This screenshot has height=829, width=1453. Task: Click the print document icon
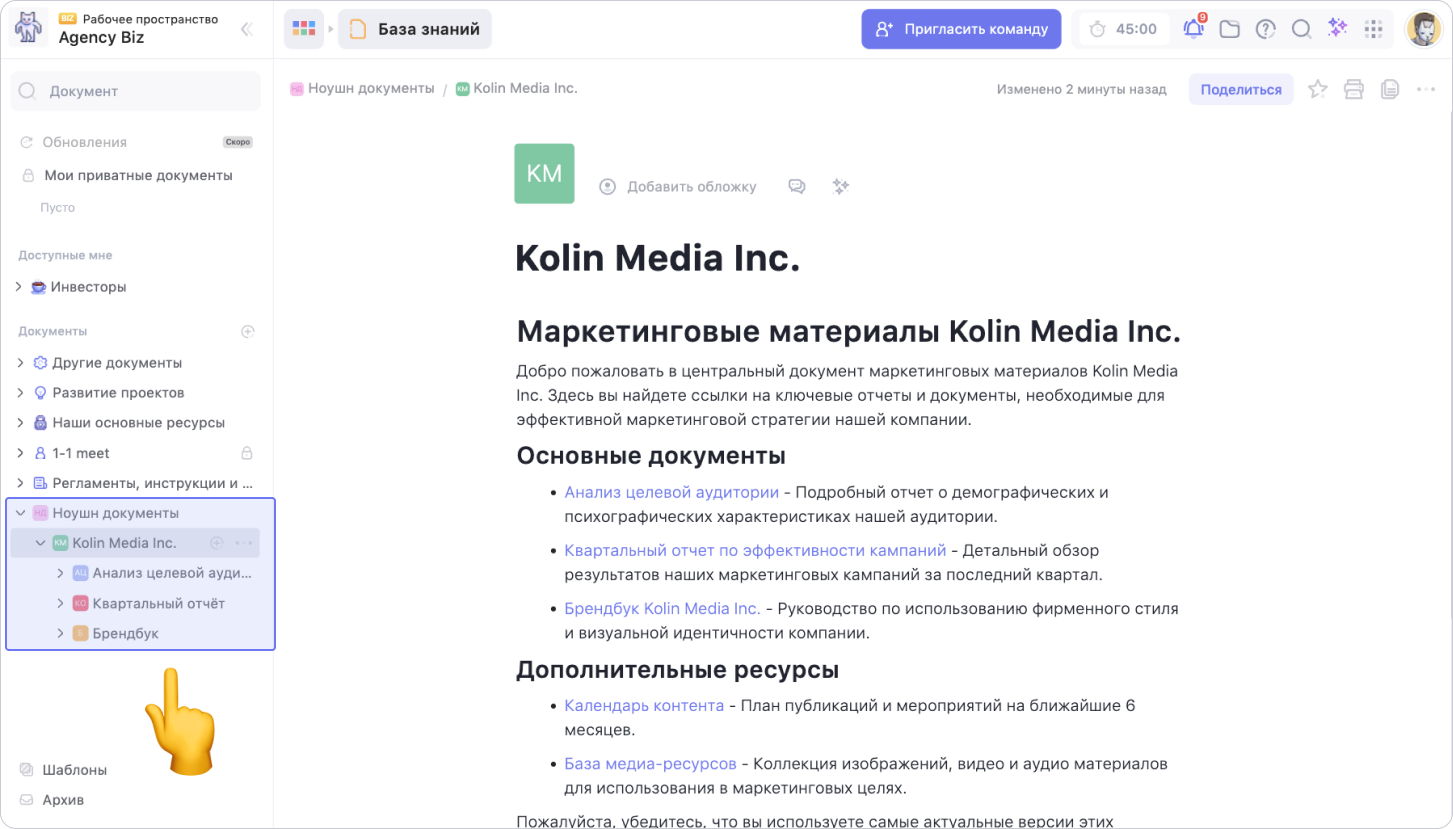[x=1354, y=89]
